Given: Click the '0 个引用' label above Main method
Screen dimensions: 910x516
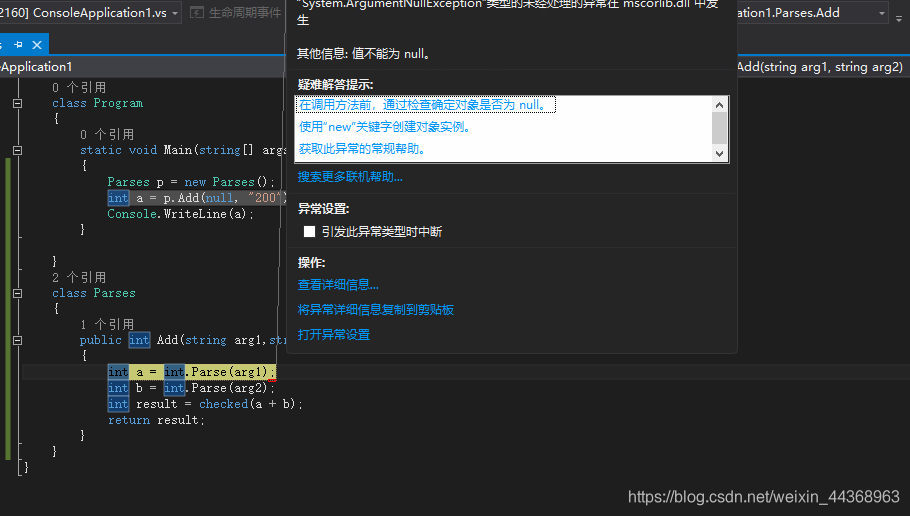Looking at the screenshot, I should pyautogui.click(x=107, y=135).
